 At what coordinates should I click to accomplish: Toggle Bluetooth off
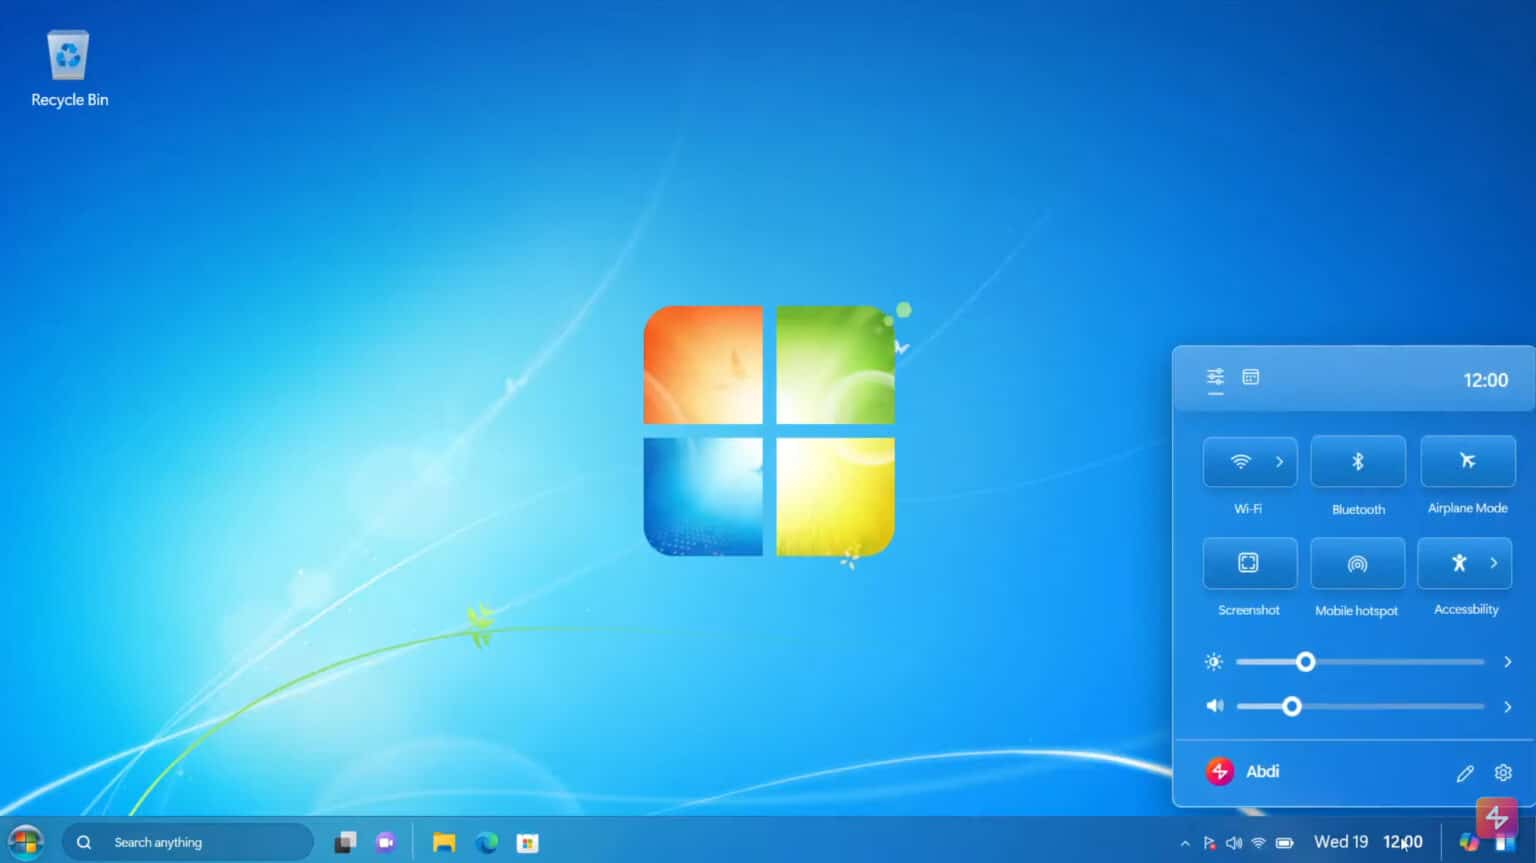(x=1357, y=461)
